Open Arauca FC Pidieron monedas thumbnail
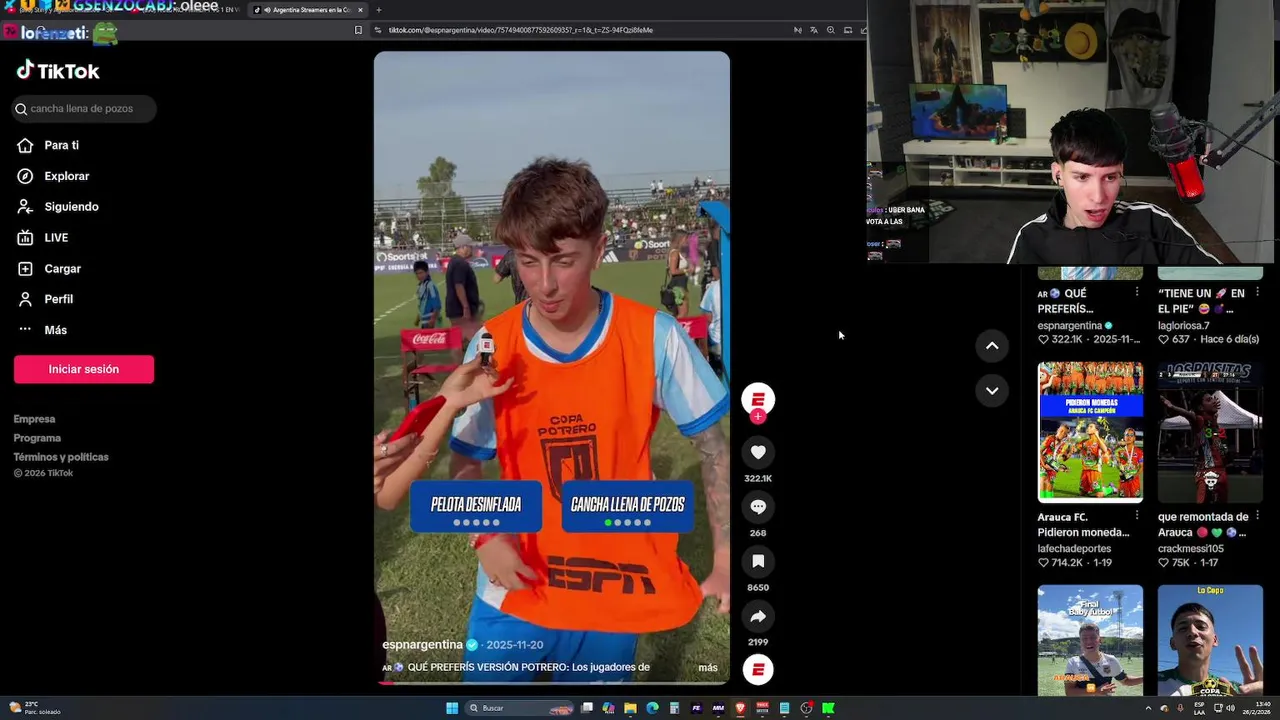1280x720 pixels. [x=1090, y=432]
